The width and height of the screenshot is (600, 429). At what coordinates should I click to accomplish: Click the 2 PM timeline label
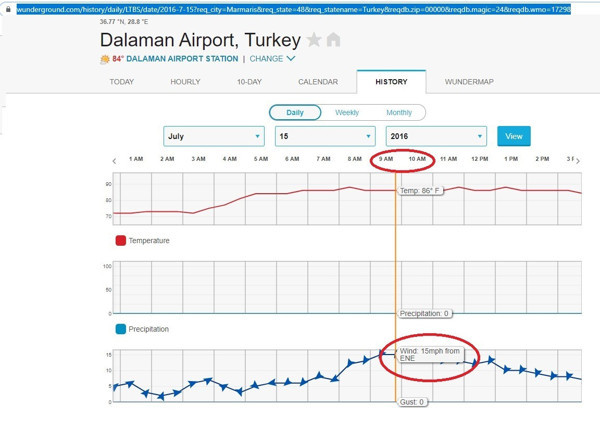tap(542, 159)
